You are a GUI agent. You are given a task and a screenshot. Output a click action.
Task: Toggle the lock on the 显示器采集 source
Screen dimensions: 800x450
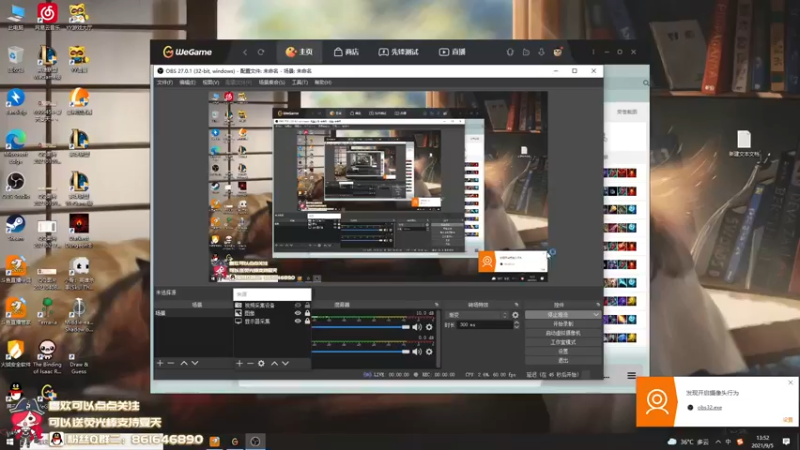[307, 321]
